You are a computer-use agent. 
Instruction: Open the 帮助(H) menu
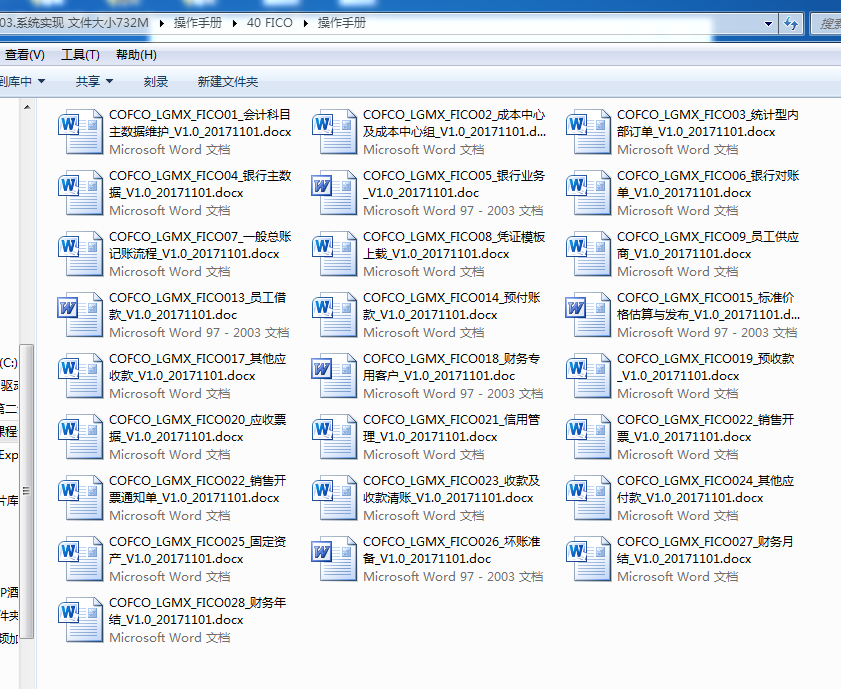tap(136, 55)
